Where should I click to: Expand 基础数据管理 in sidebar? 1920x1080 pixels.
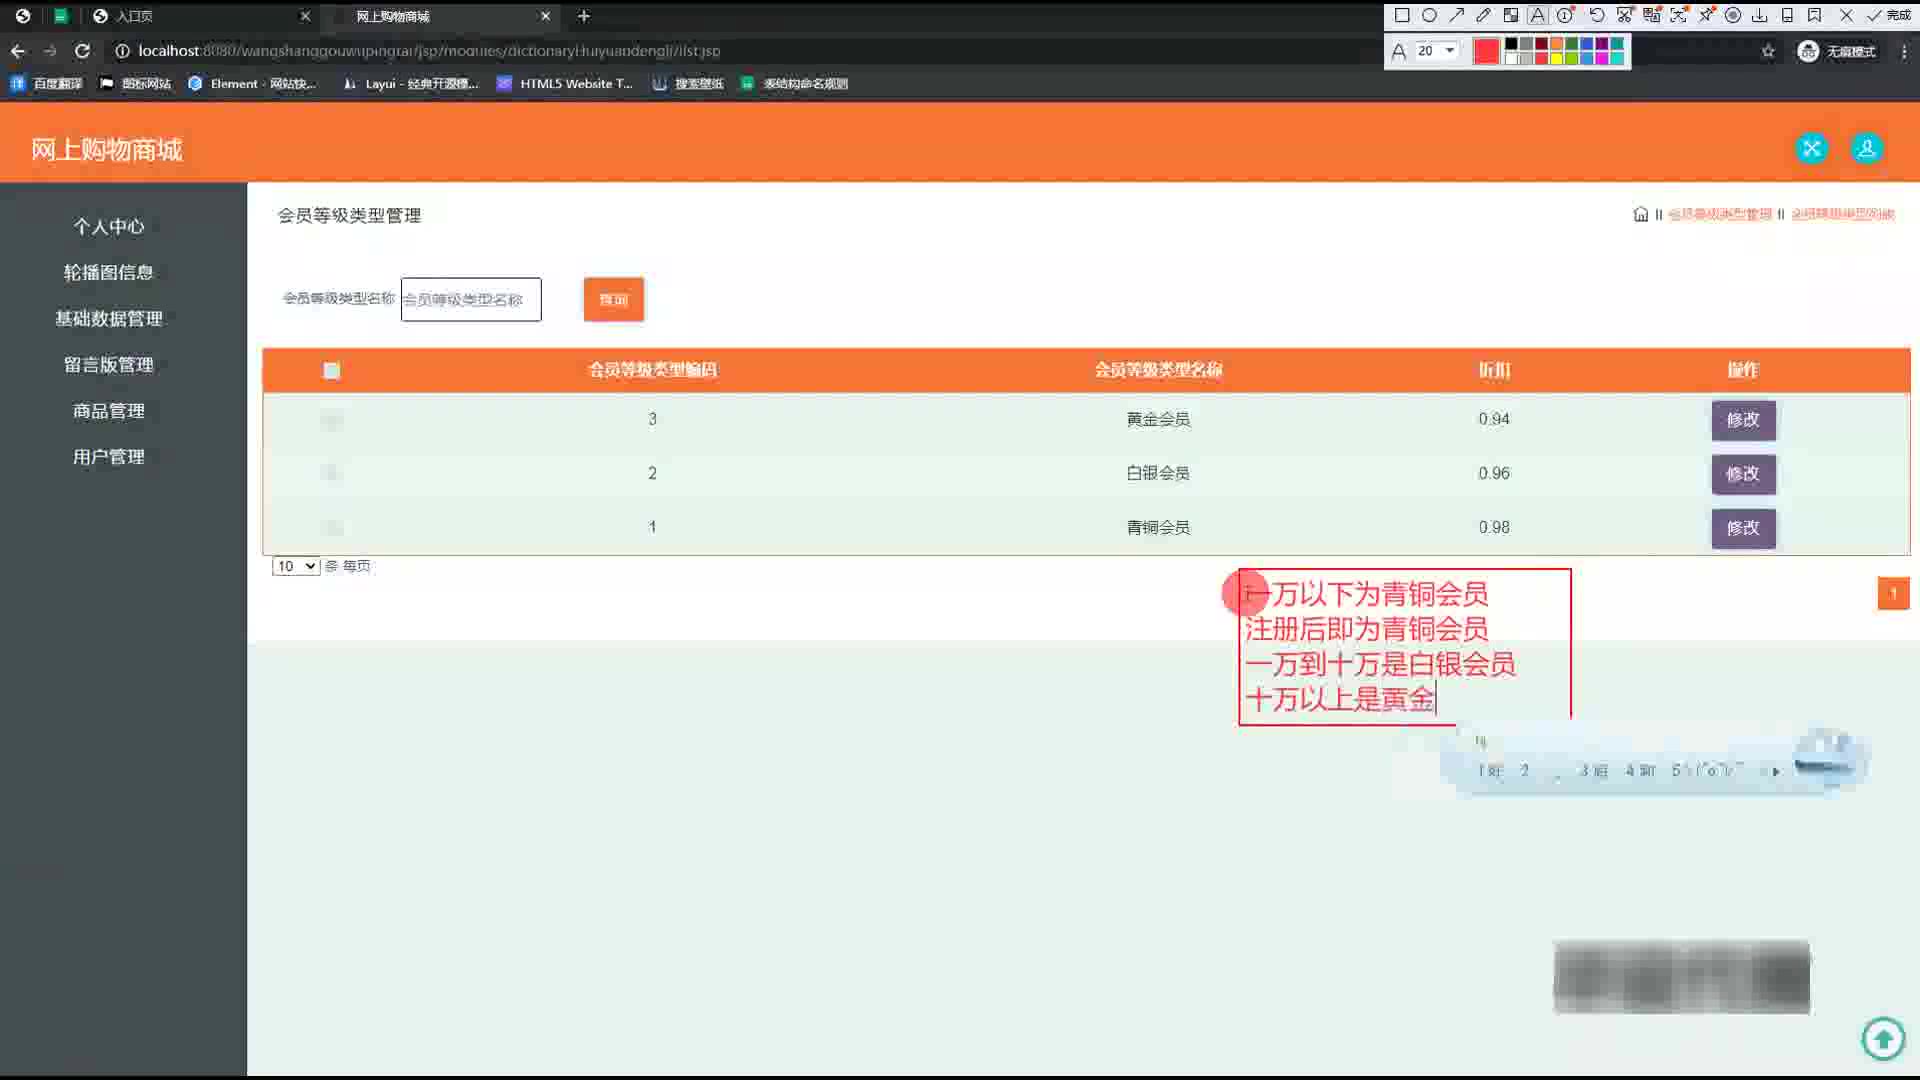[109, 318]
